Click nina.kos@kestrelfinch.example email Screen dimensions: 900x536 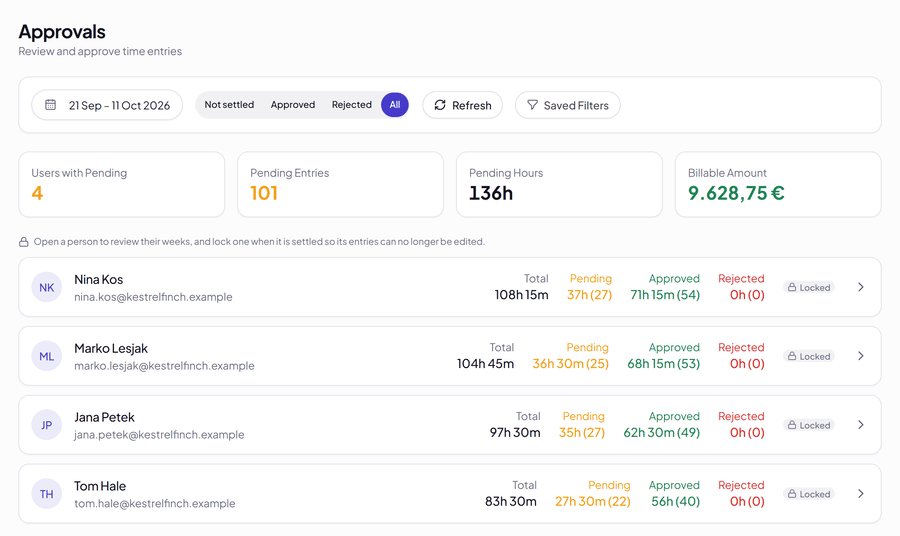153,297
